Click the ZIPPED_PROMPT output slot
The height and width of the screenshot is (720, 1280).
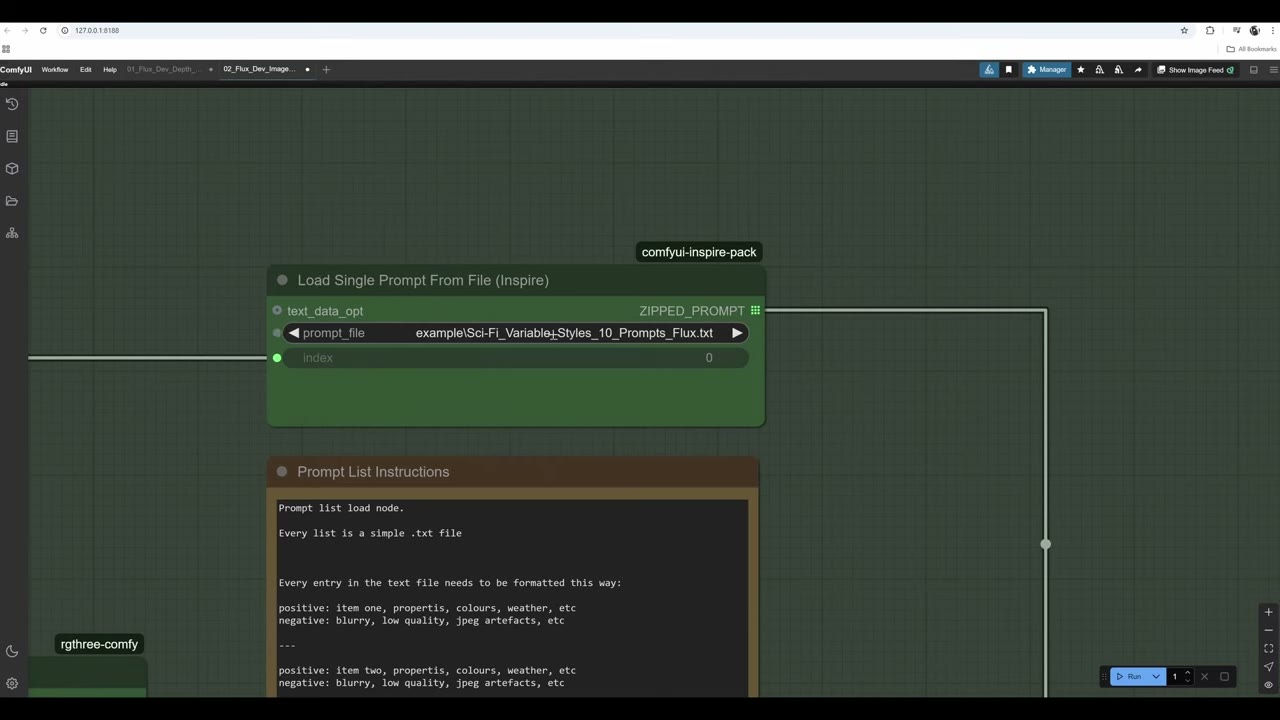click(755, 311)
